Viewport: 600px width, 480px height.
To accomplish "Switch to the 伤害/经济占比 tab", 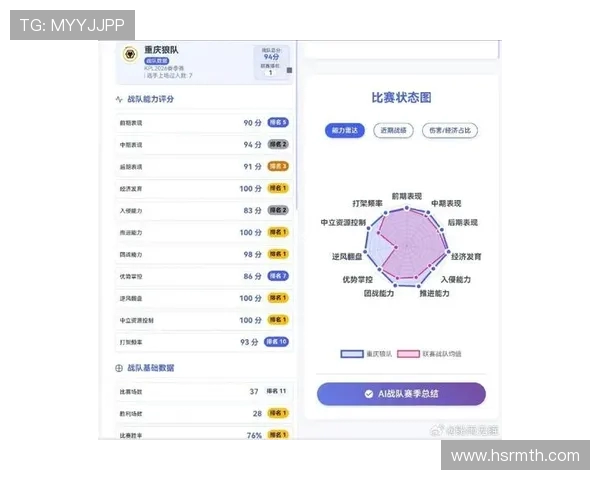I will [x=450, y=131].
